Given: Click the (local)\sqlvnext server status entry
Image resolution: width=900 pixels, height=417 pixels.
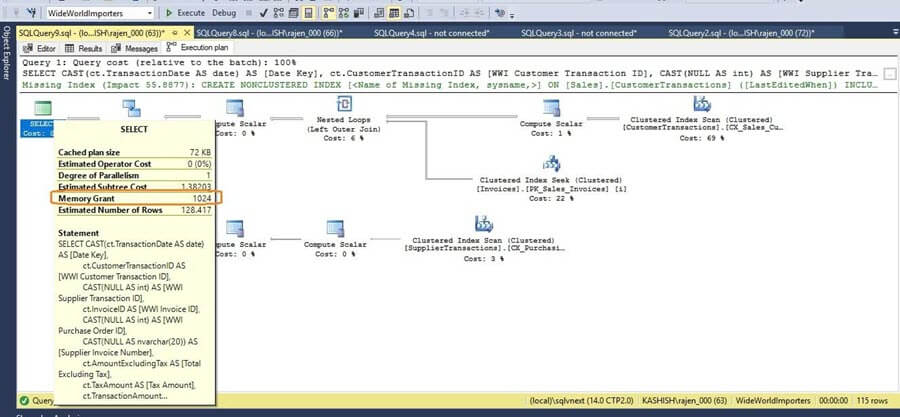Looking at the screenshot, I should tap(581, 400).
